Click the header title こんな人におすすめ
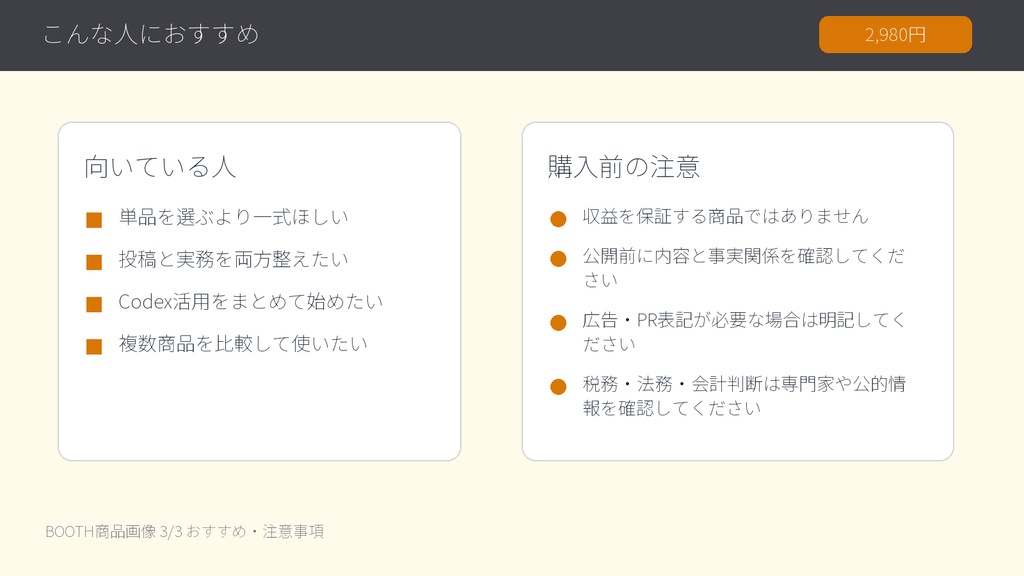The height and width of the screenshot is (576, 1024). 152,34
